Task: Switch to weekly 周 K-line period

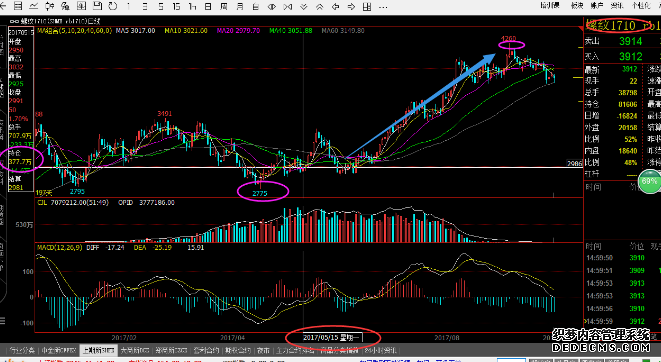Action: [x=224, y=7]
